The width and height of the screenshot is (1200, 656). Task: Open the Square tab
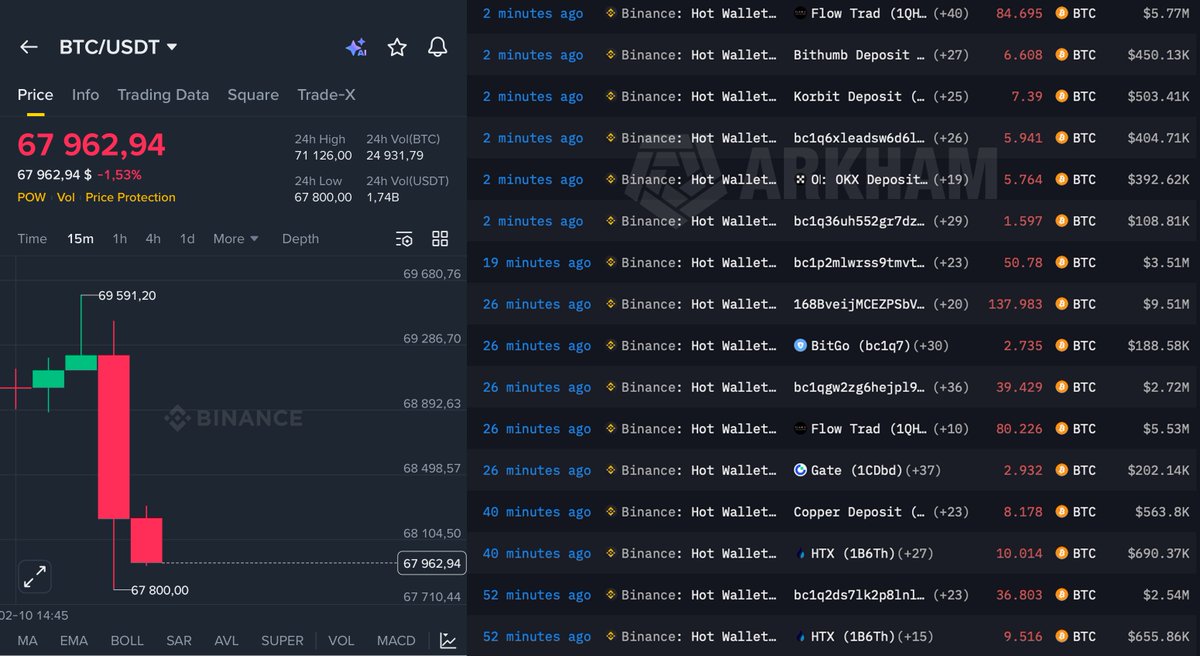tap(253, 94)
